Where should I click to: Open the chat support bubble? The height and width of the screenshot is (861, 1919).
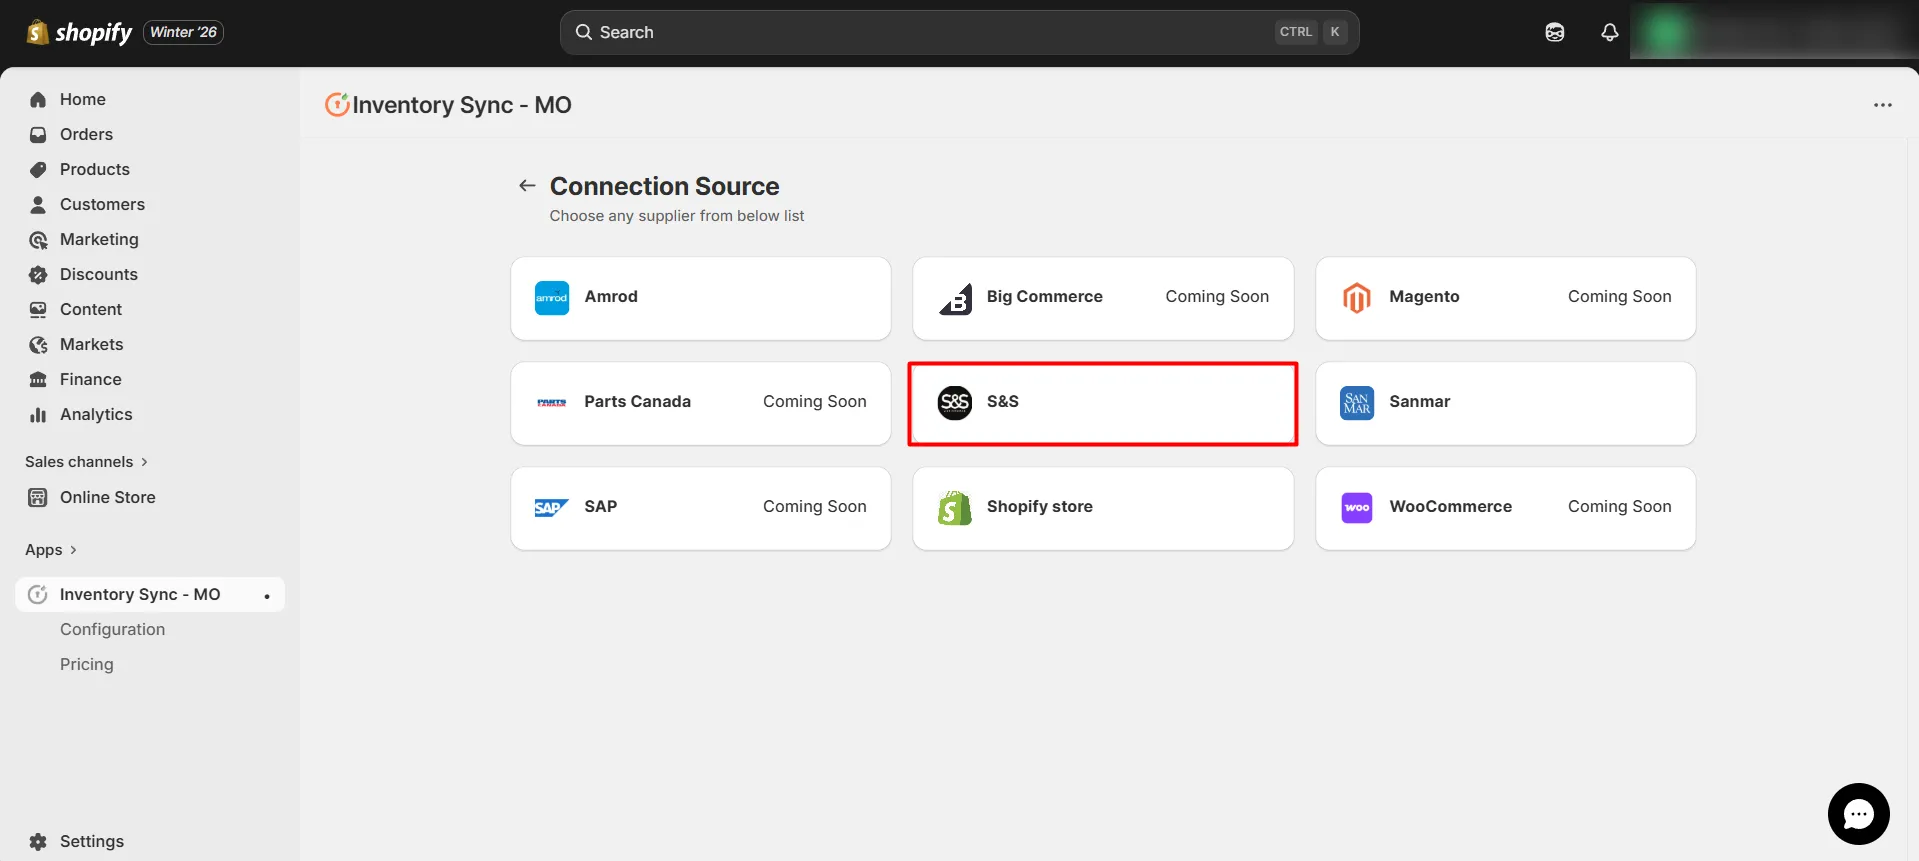(x=1858, y=814)
